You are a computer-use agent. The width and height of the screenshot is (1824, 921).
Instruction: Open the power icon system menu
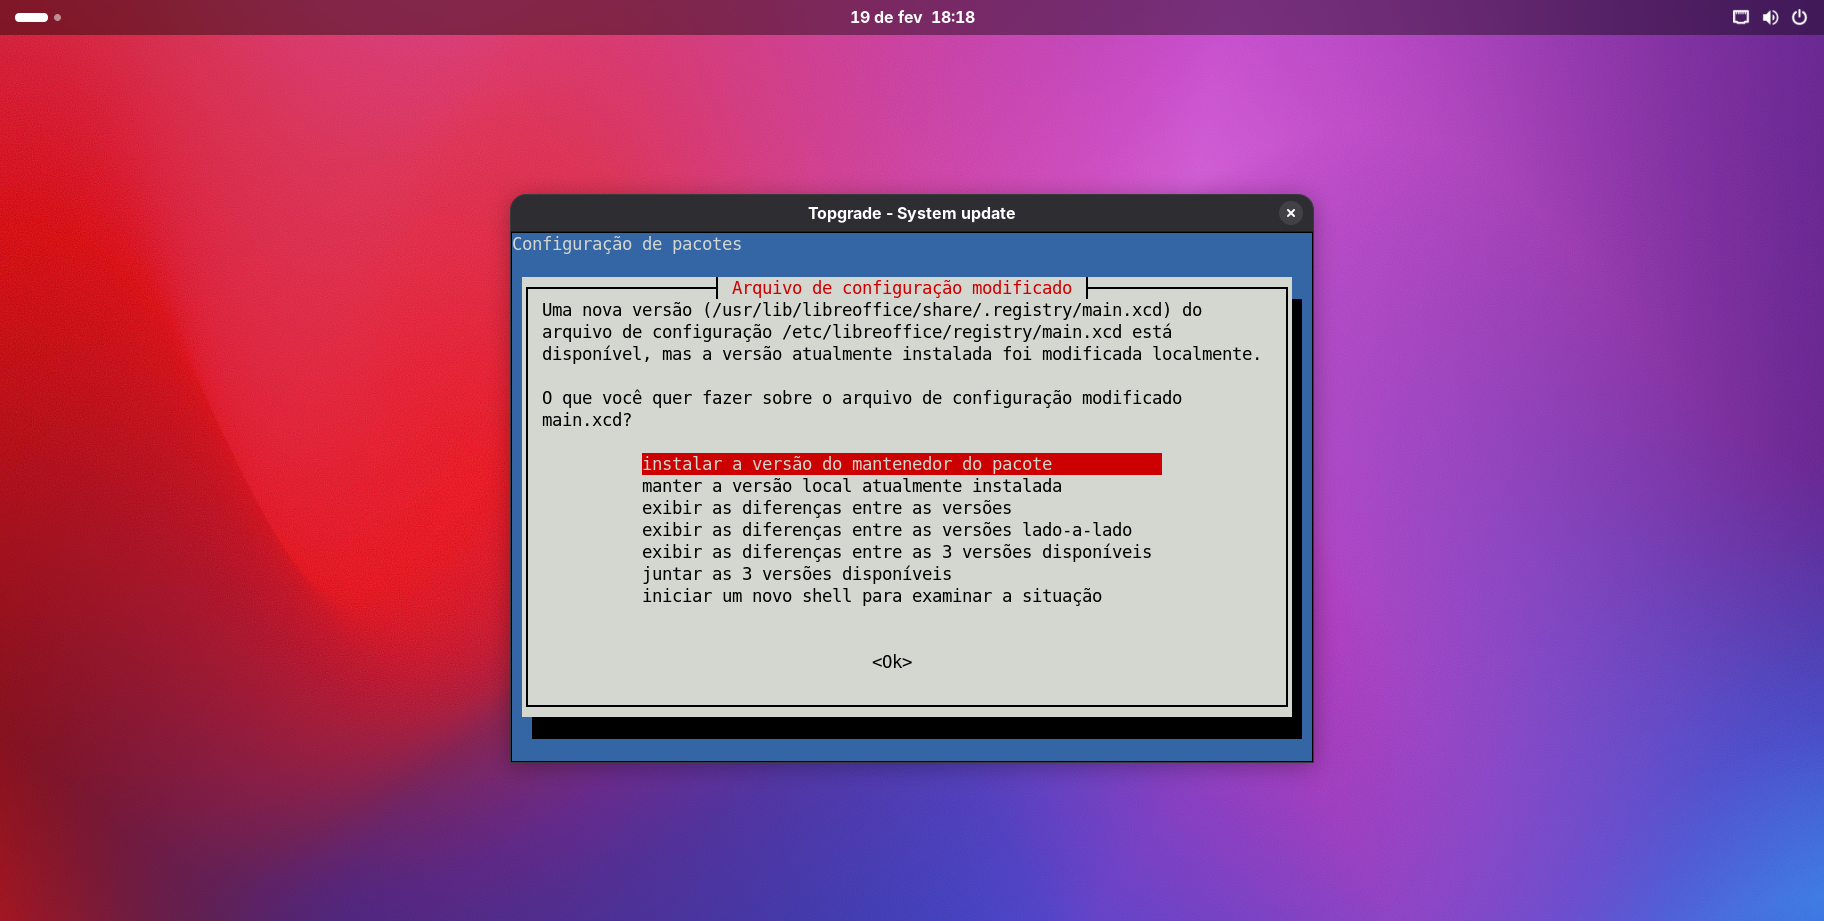(1799, 17)
